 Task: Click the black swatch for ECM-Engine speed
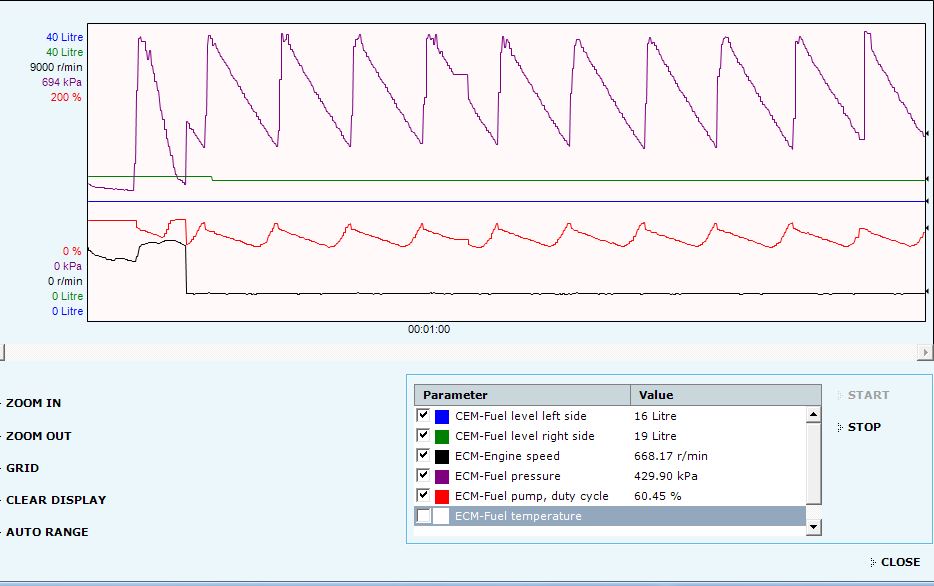tap(440, 455)
